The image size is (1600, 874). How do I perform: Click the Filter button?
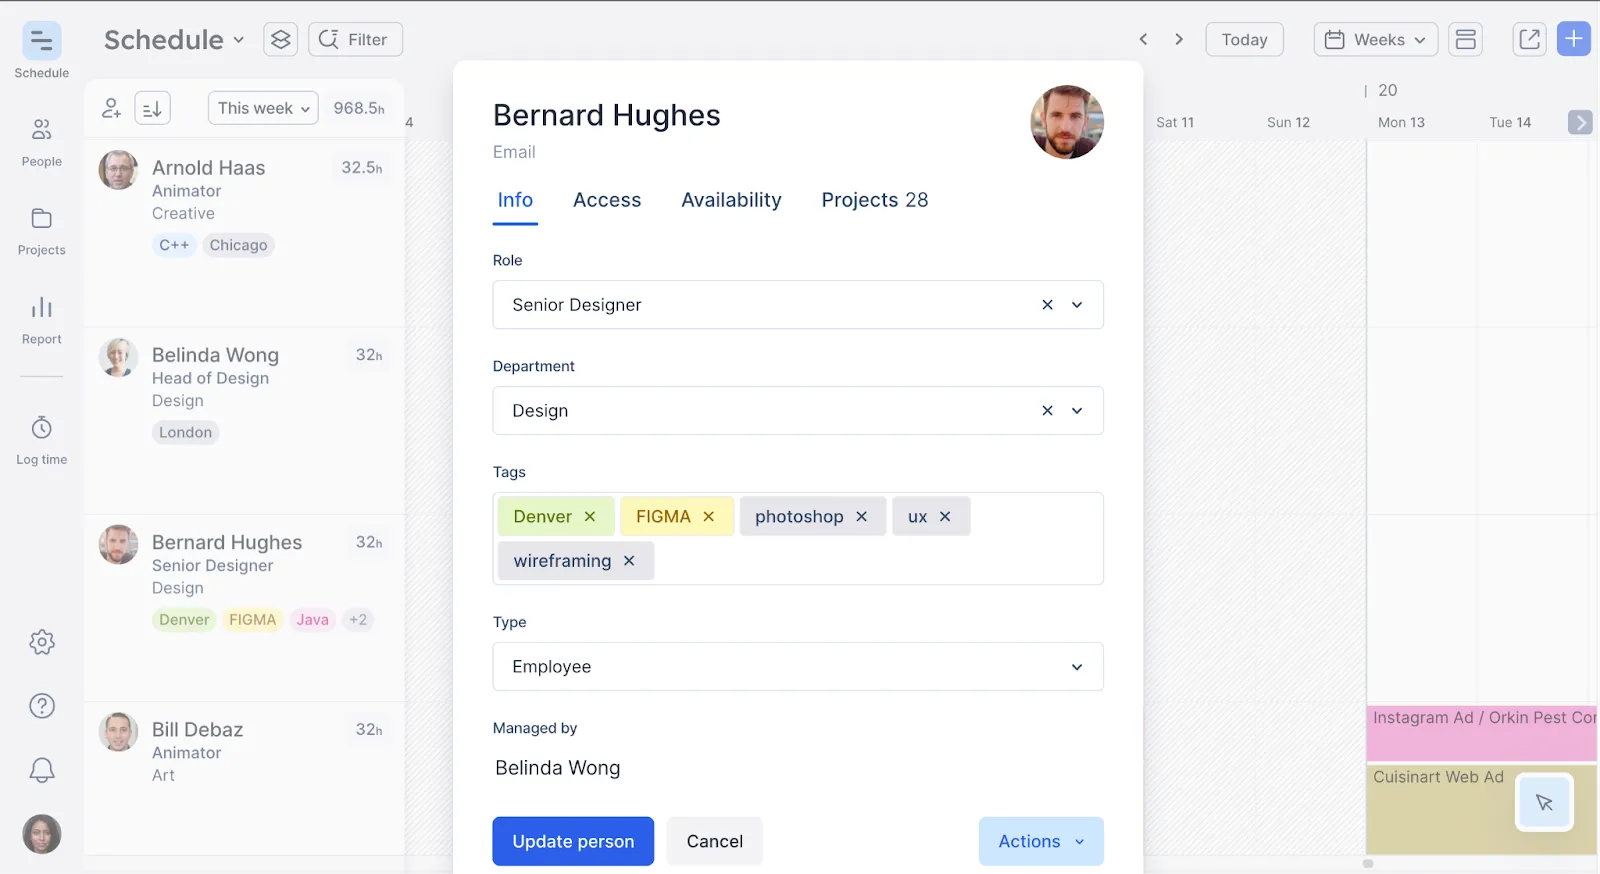click(x=355, y=39)
